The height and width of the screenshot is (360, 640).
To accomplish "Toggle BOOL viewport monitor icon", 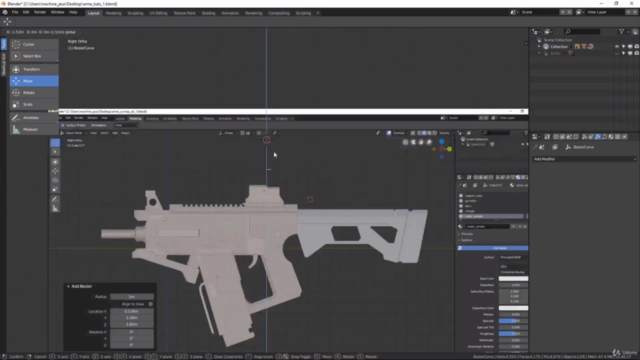I will [x=630, y=53].
